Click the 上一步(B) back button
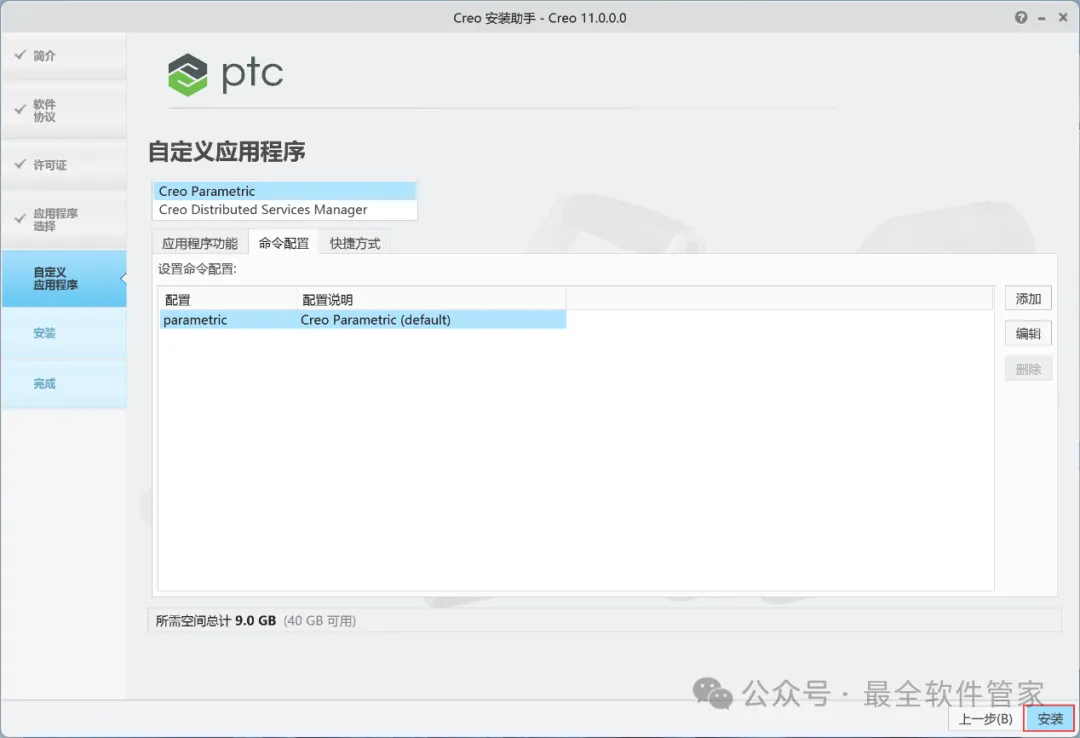 [x=986, y=719]
